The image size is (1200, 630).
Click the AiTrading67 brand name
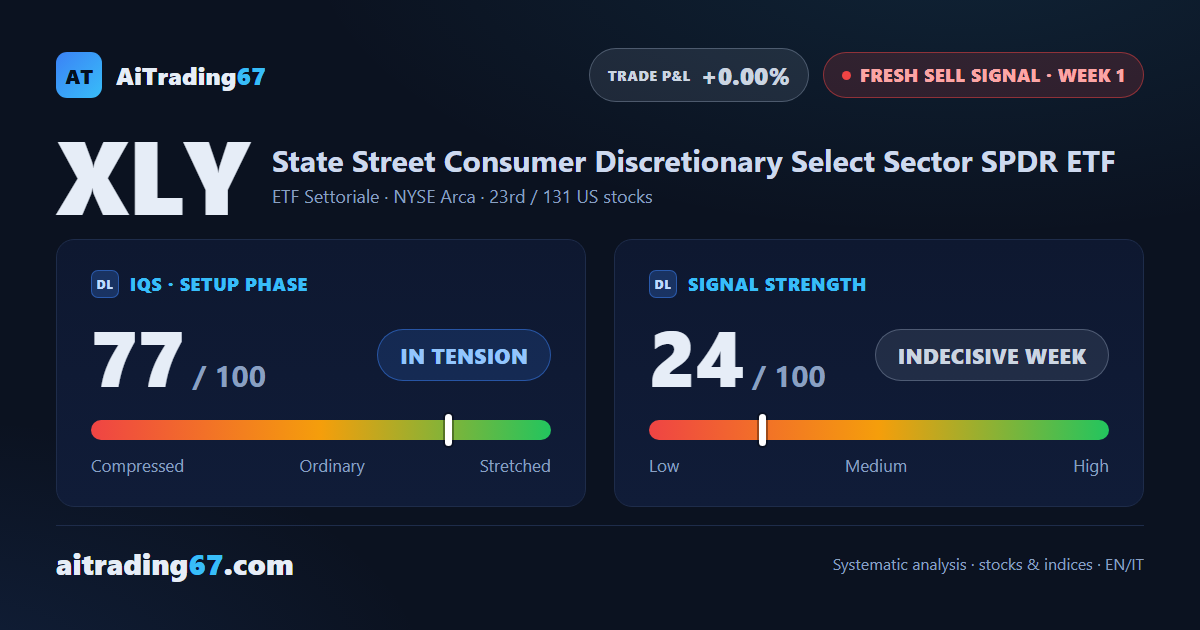191,76
